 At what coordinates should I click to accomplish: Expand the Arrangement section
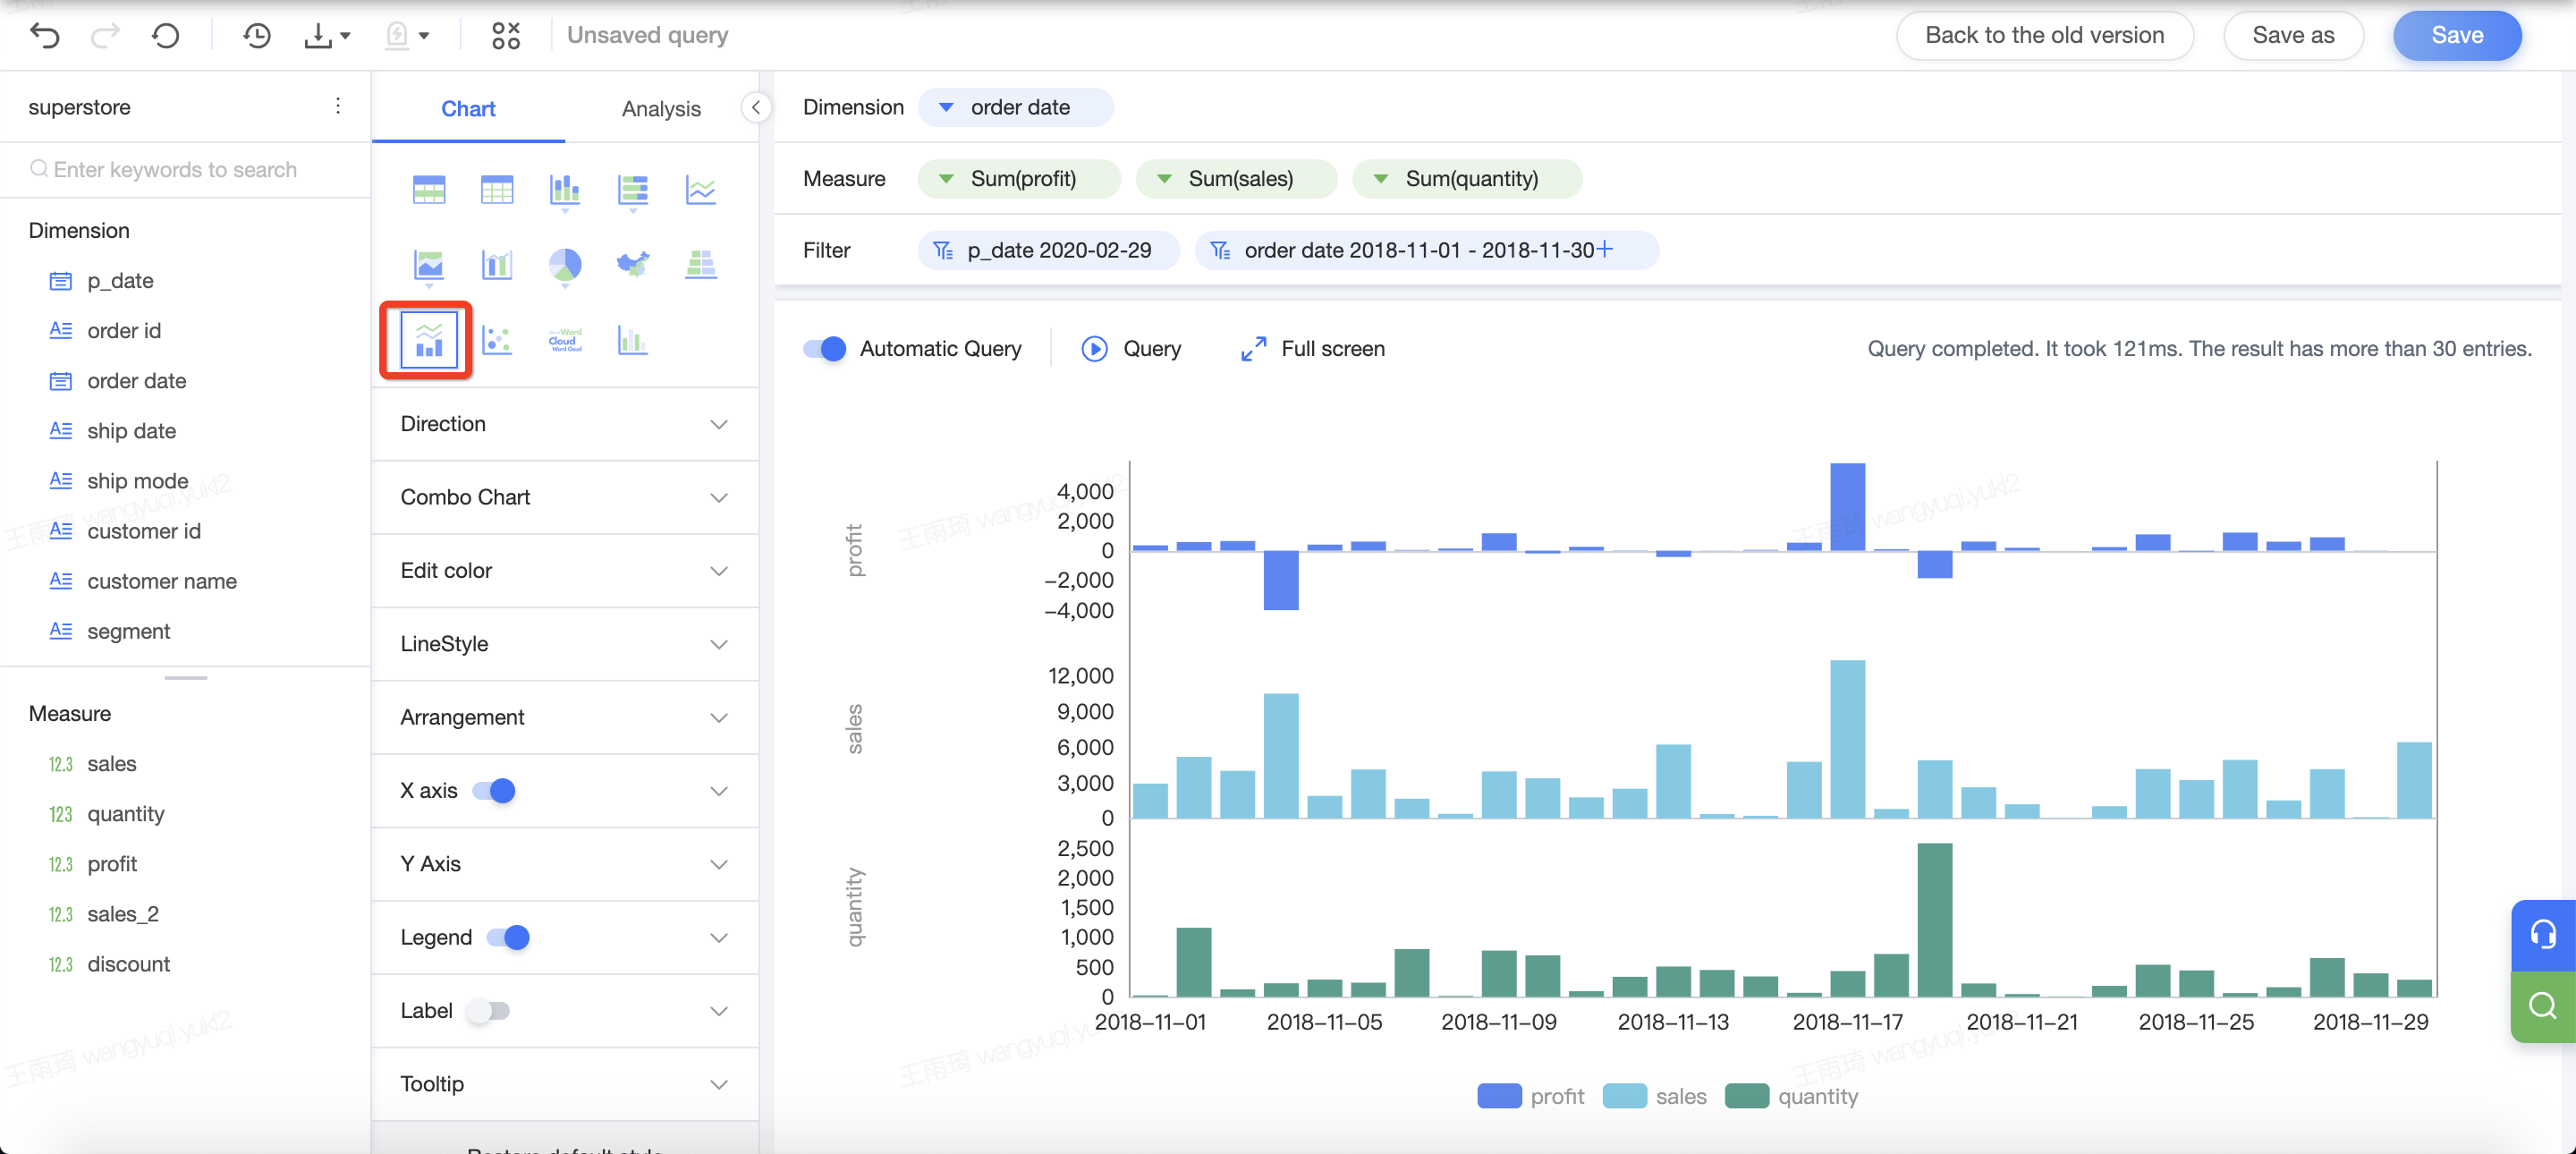tap(565, 717)
